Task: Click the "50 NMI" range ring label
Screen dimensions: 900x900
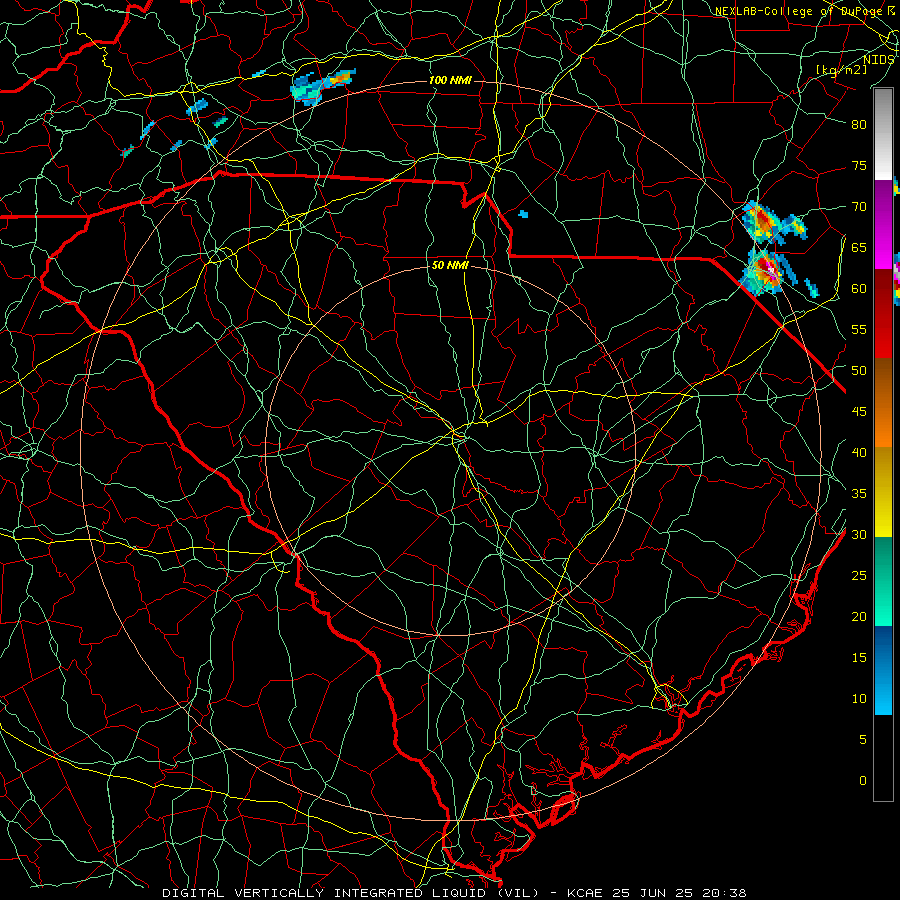Action: (450, 266)
